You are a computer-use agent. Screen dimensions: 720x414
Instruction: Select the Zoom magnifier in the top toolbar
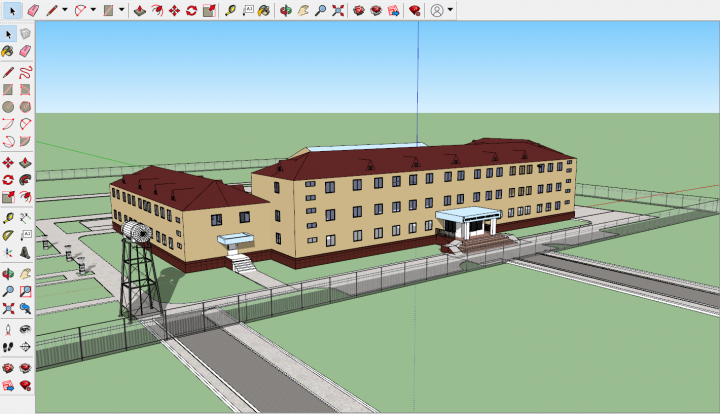click(x=321, y=11)
